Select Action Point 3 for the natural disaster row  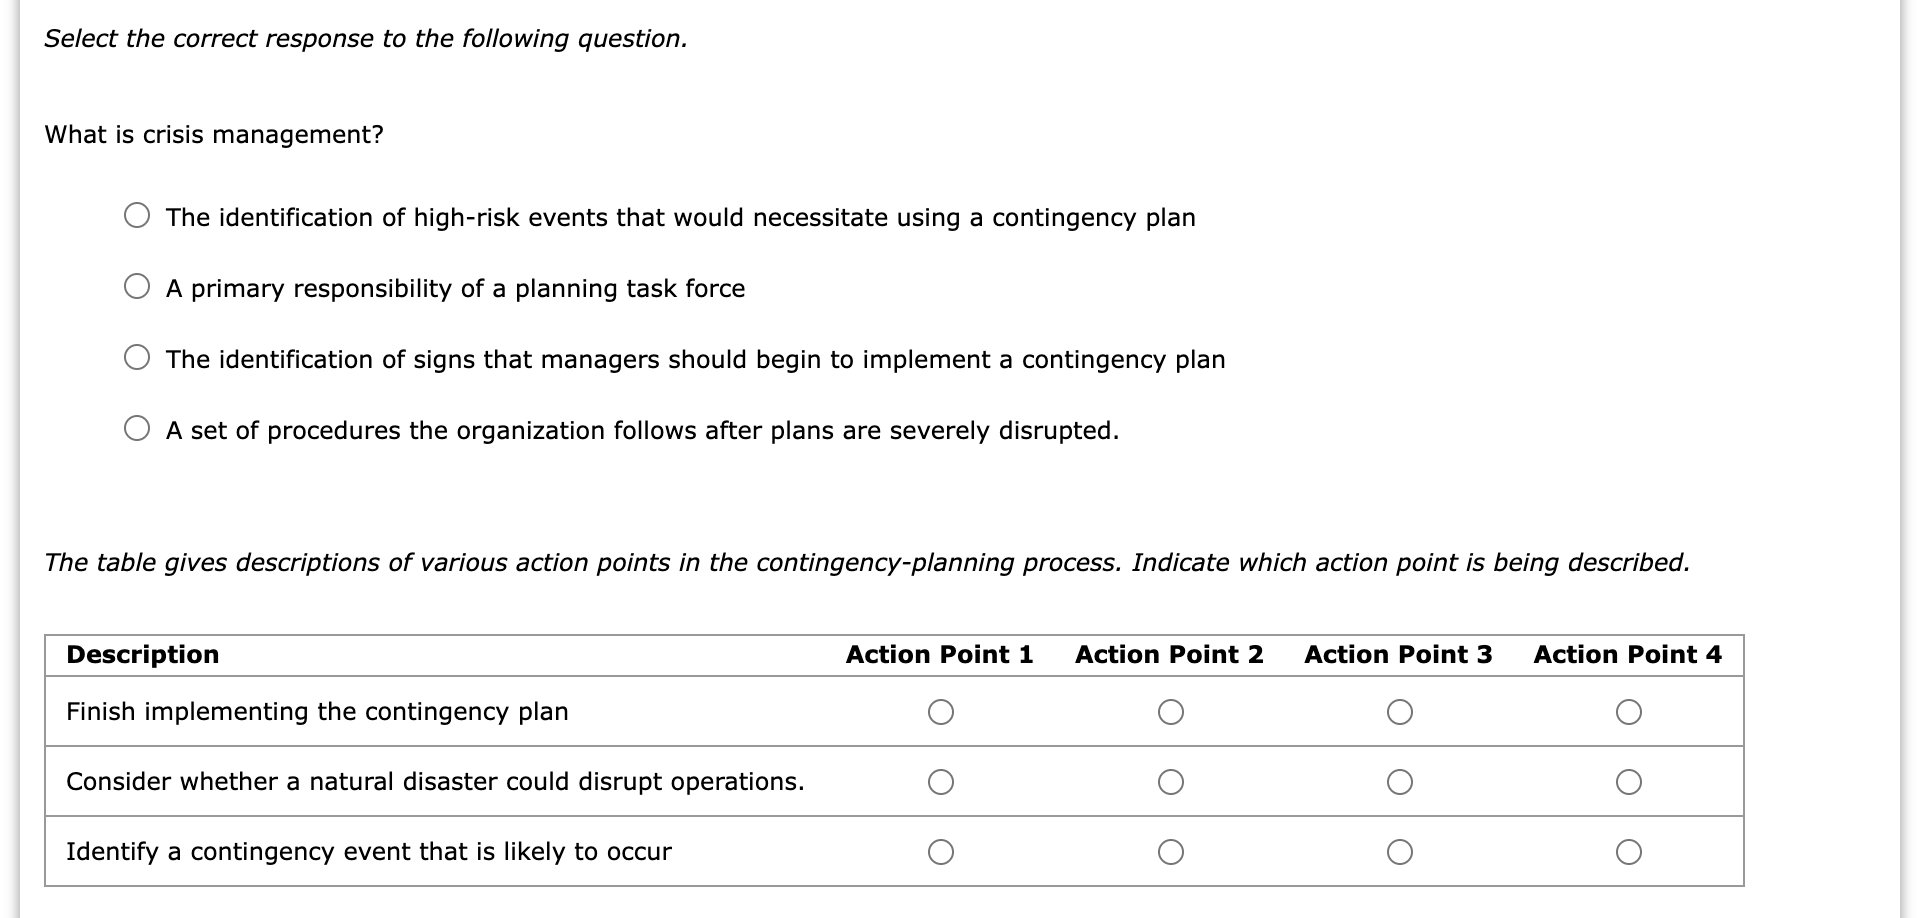tap(1401, 782)
